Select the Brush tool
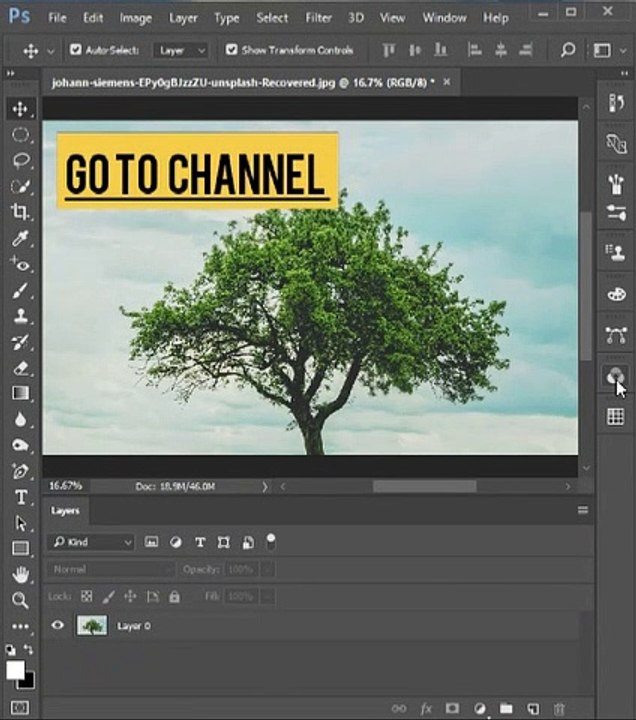Screen dimensions: 636x720 click(20, 290)
